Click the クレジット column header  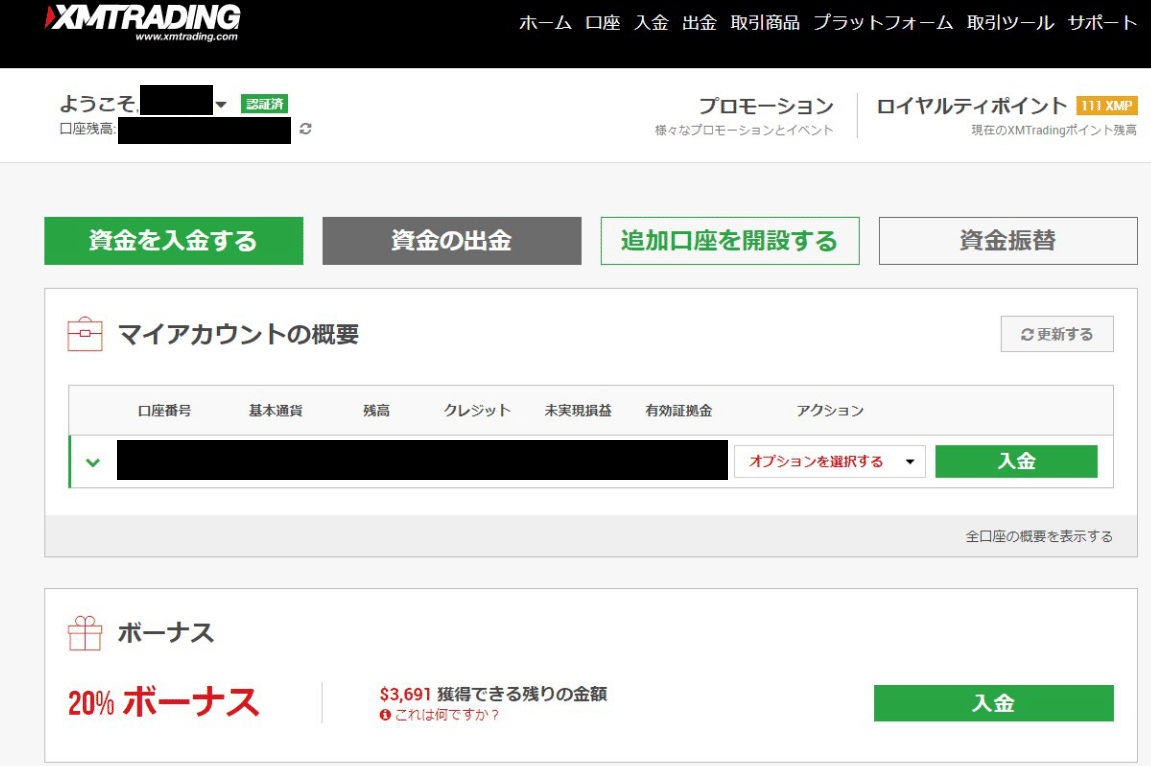click(477, 411)
